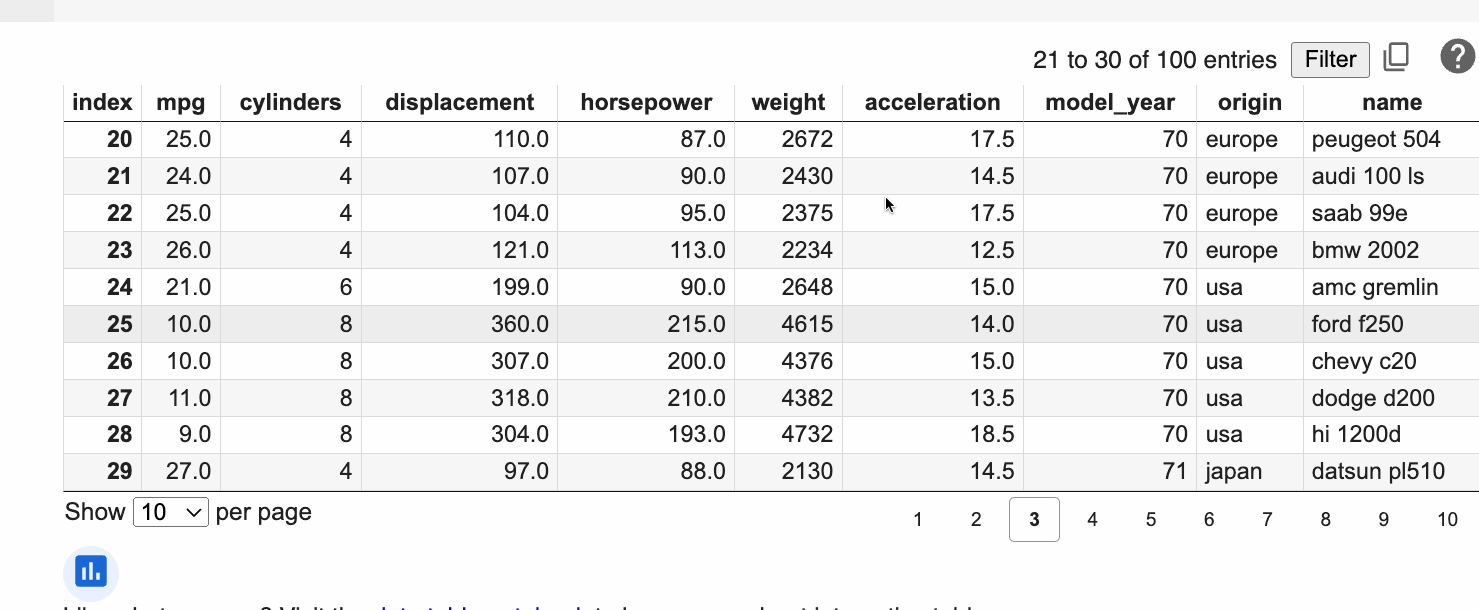1479x610 pixels.
Task: Open the rows per page dropdown
Action: (171, 513)
